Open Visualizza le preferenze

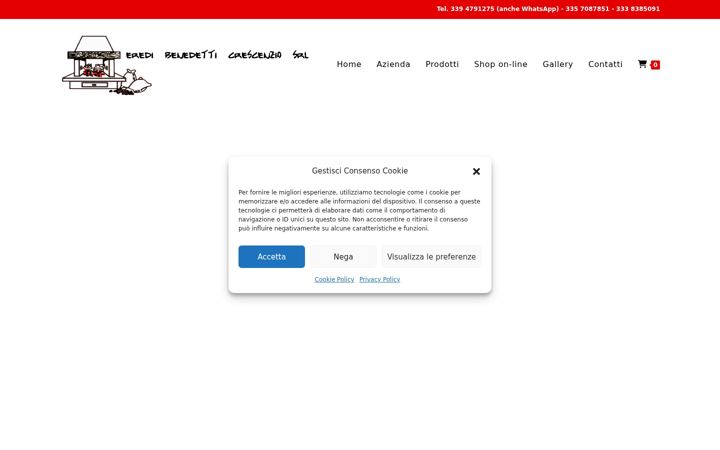(431, 257)
